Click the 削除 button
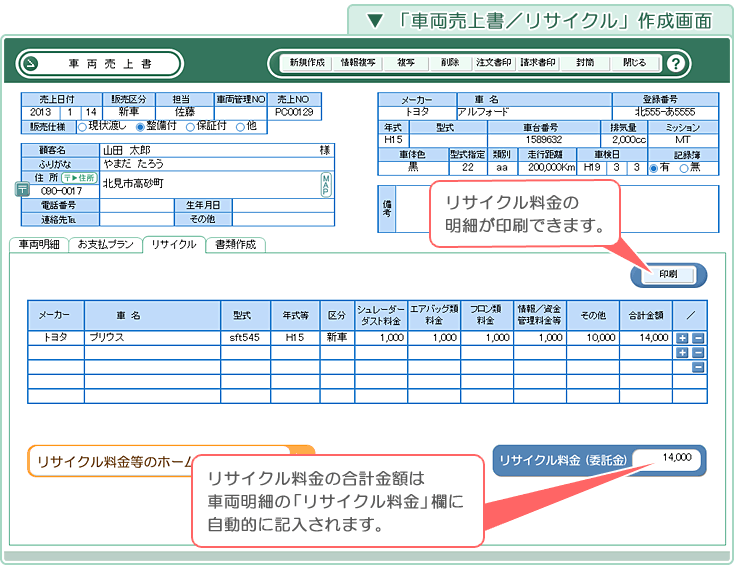Viewport: 735px width, 565px height. (450, 63)
